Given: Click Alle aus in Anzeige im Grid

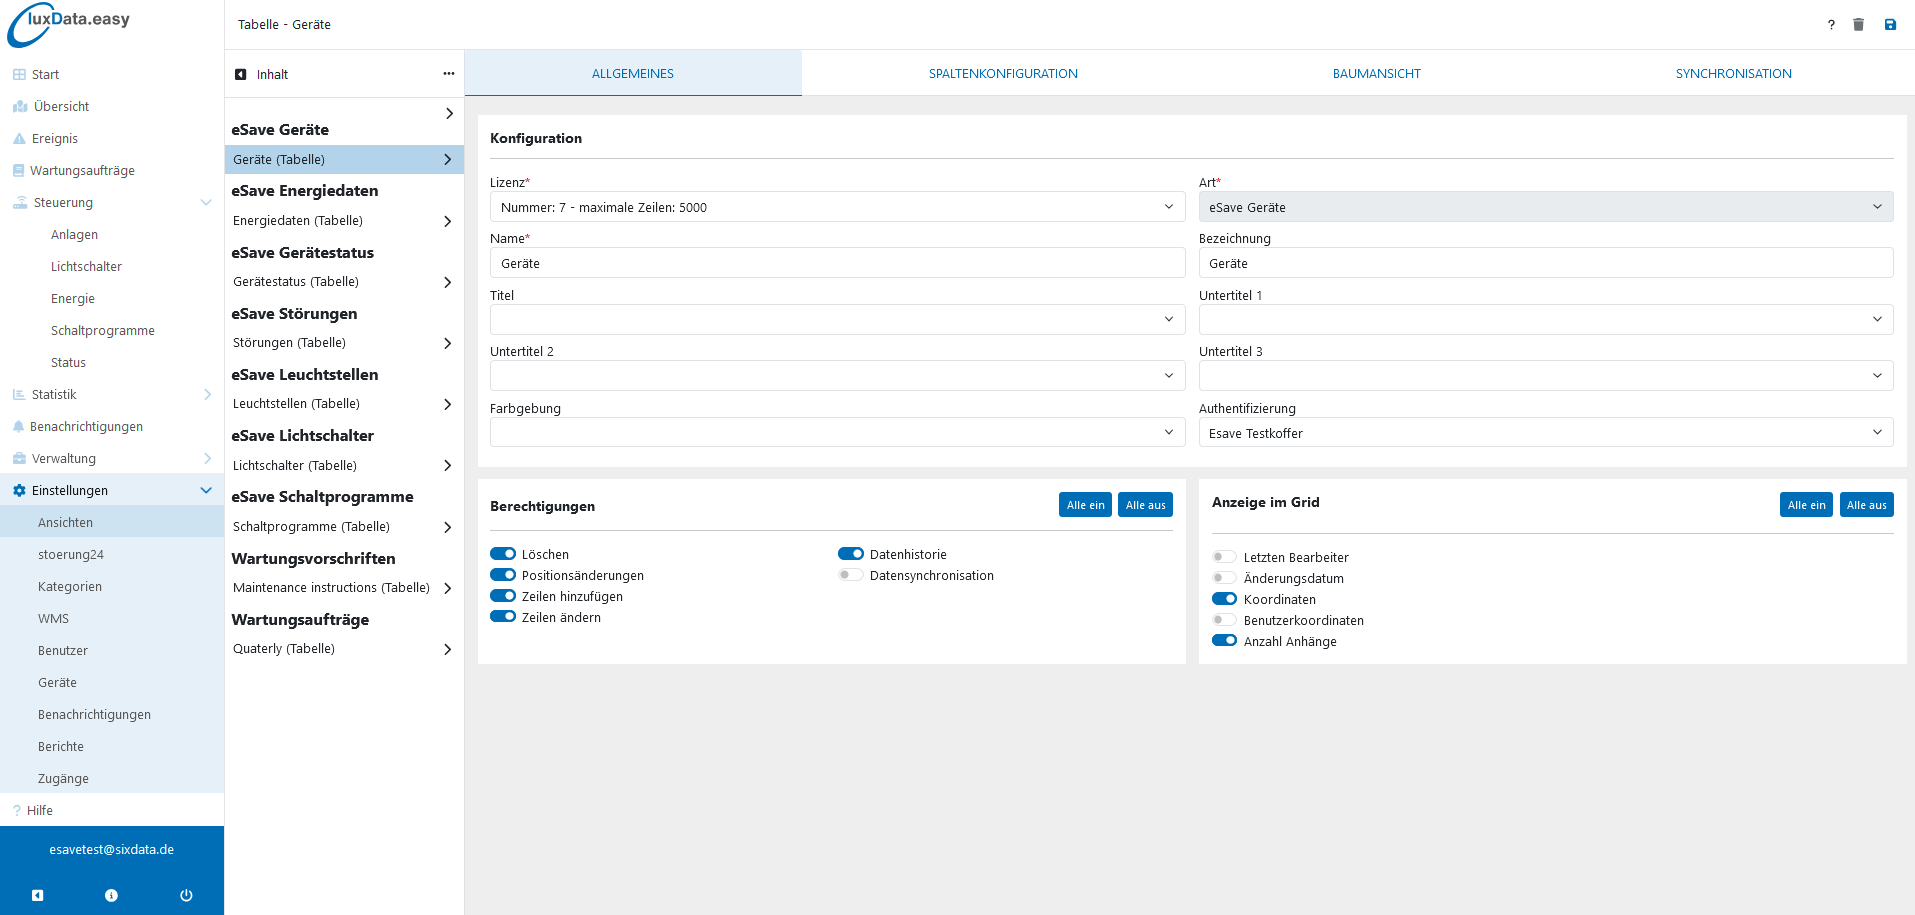Looking at the screenshot, I should click(x=1866, y=505).
